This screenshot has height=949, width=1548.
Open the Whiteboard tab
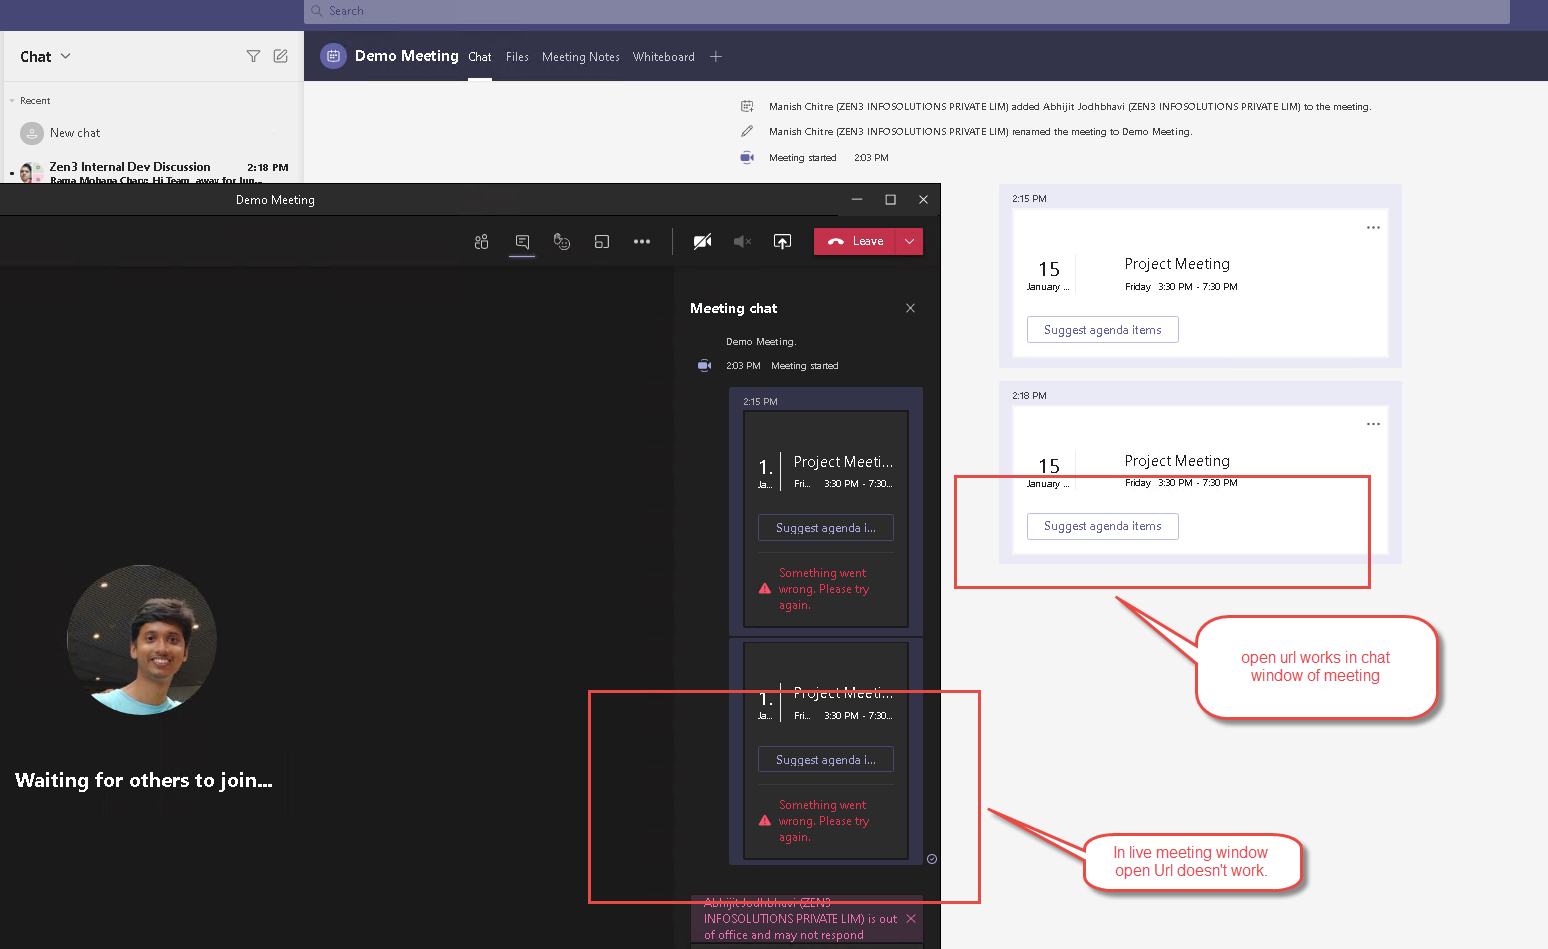point(663,57)
